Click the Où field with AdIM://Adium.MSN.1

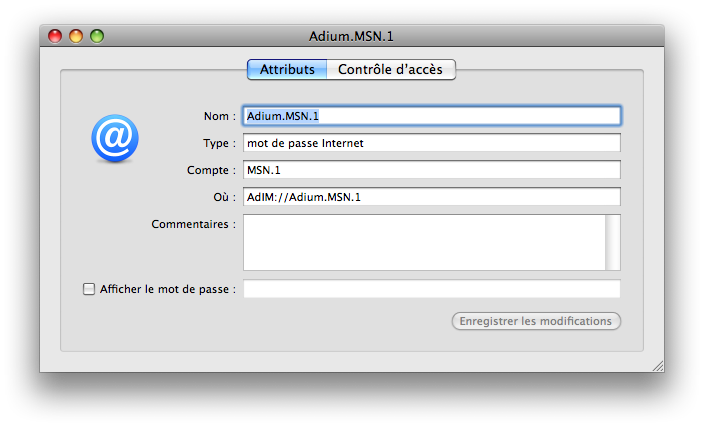tap(432, 197)
